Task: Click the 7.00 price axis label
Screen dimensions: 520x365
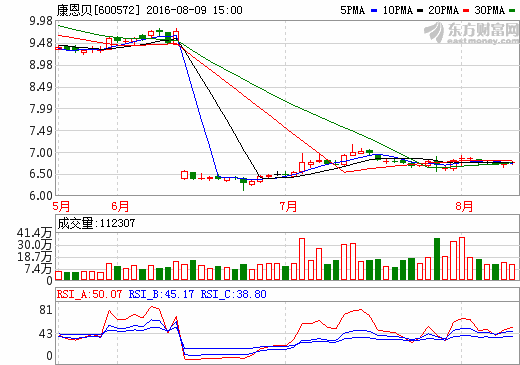Action: (41, 153)
